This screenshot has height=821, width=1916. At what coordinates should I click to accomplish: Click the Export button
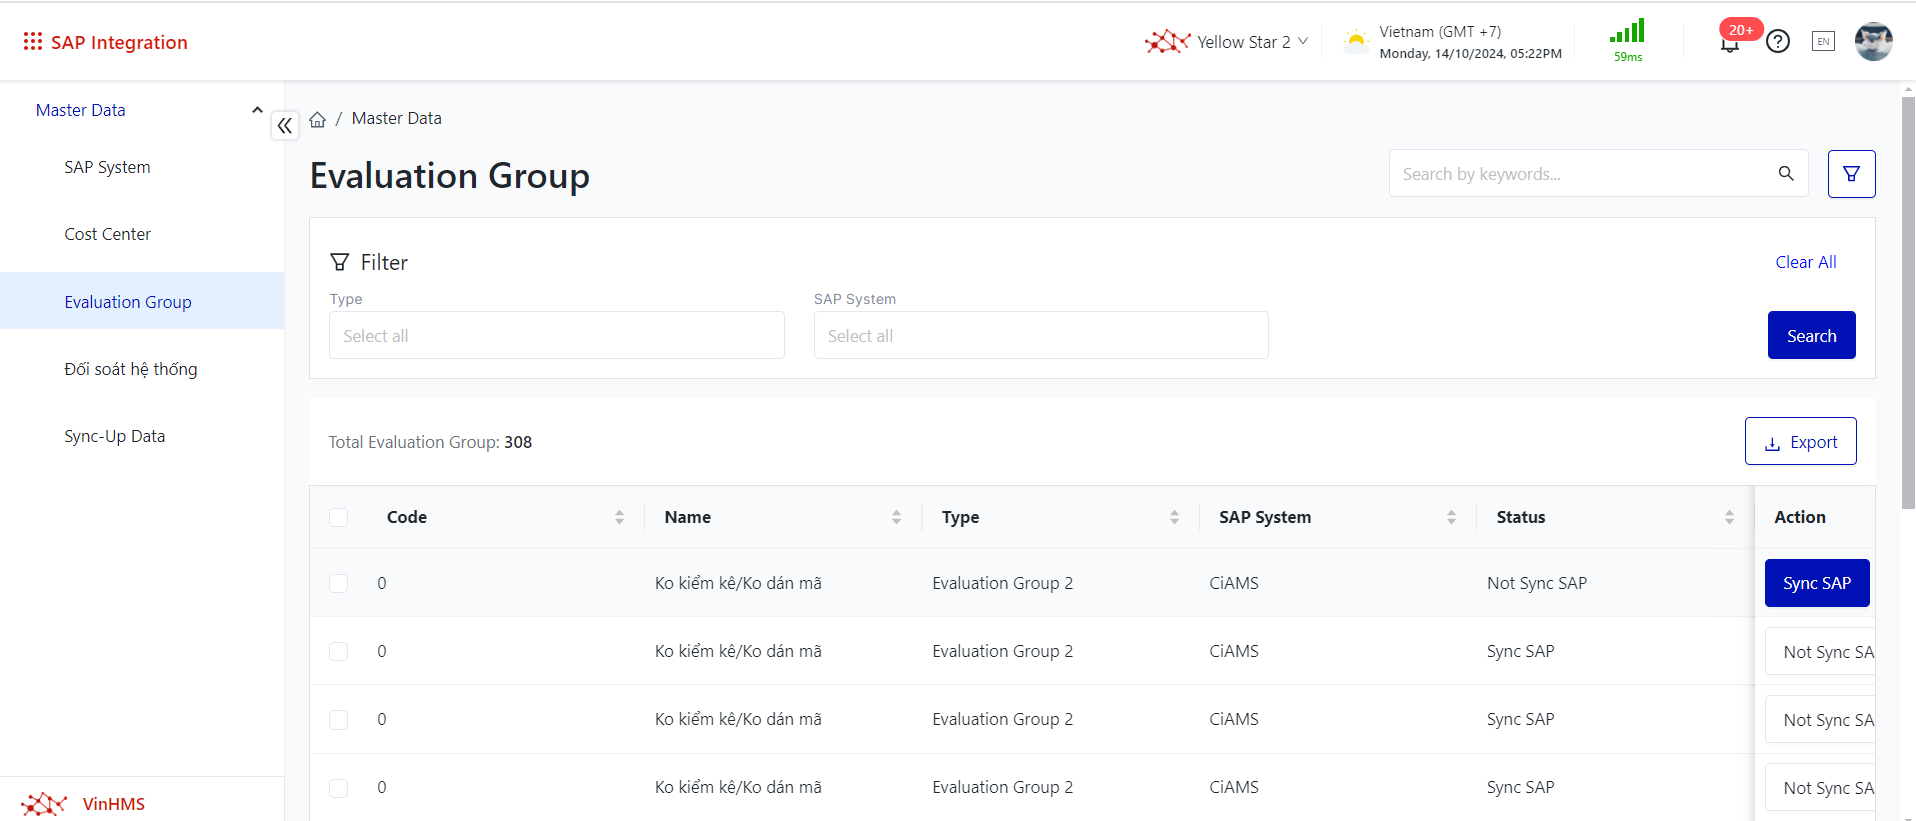(1800, 442)
